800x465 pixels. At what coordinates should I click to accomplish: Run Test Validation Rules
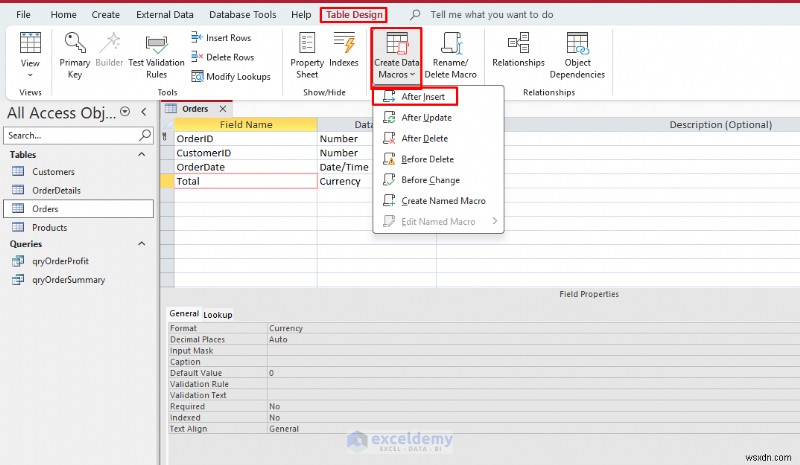[156, 55]
